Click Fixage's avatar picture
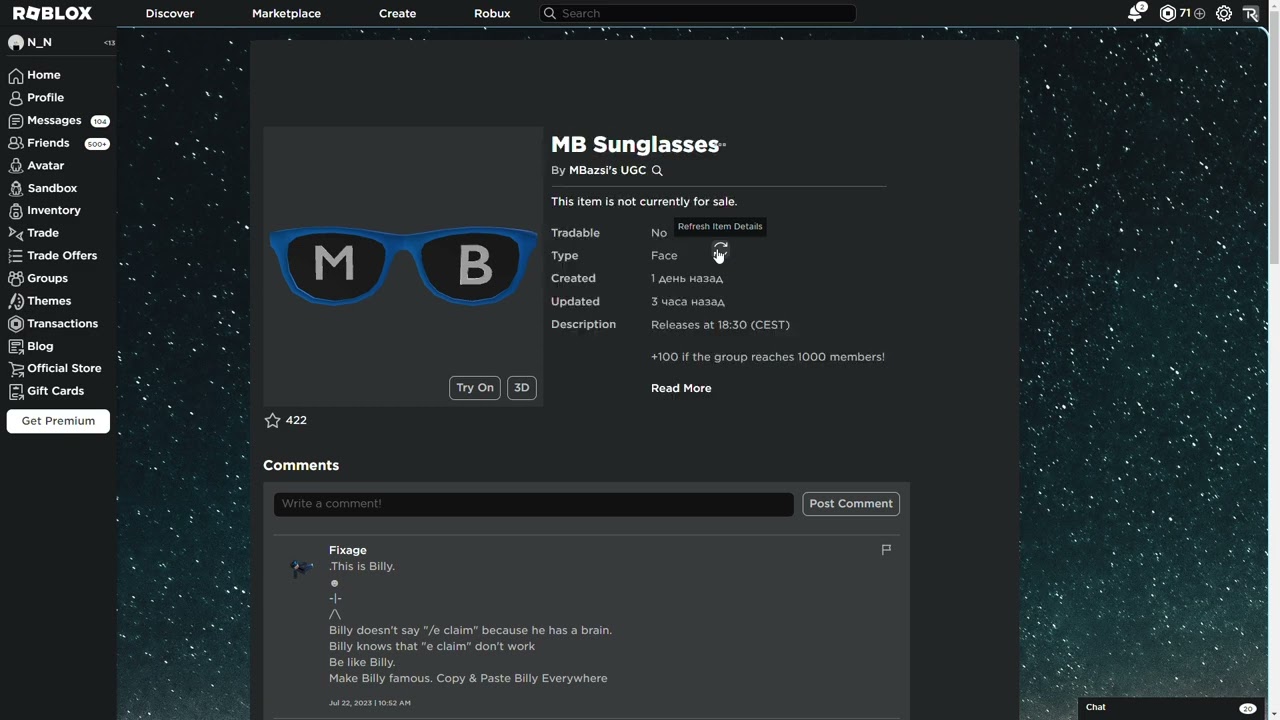The height and width of the screenshot is (720, 1280). (x=301, y=568)
